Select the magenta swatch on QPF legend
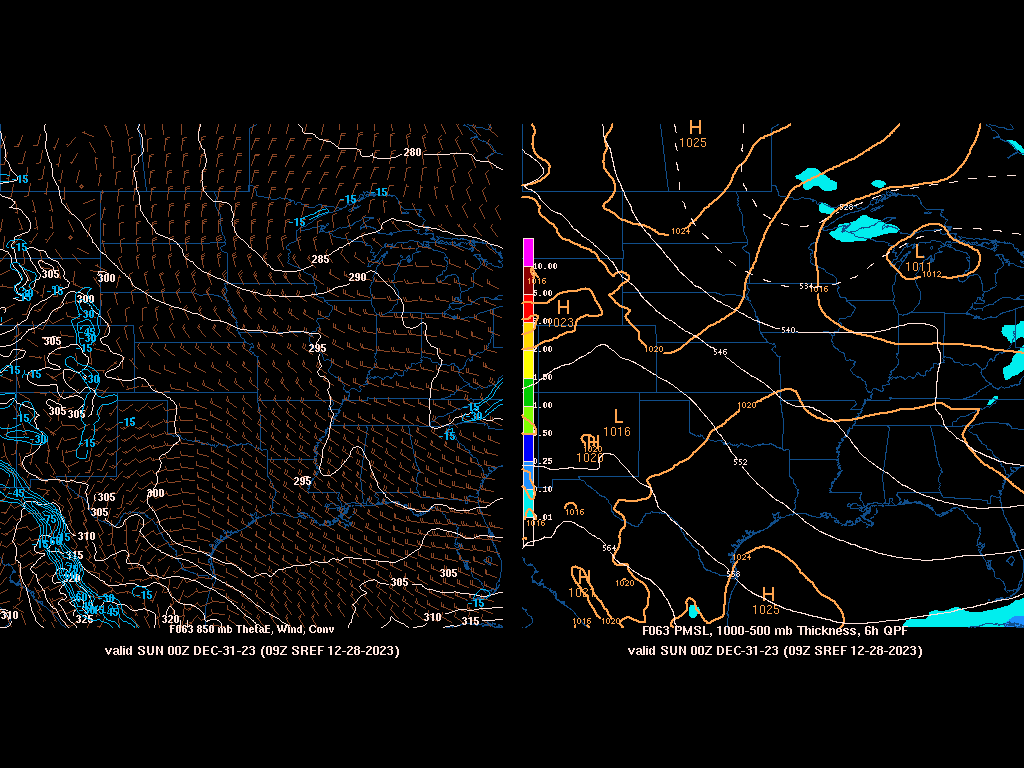 528,252
